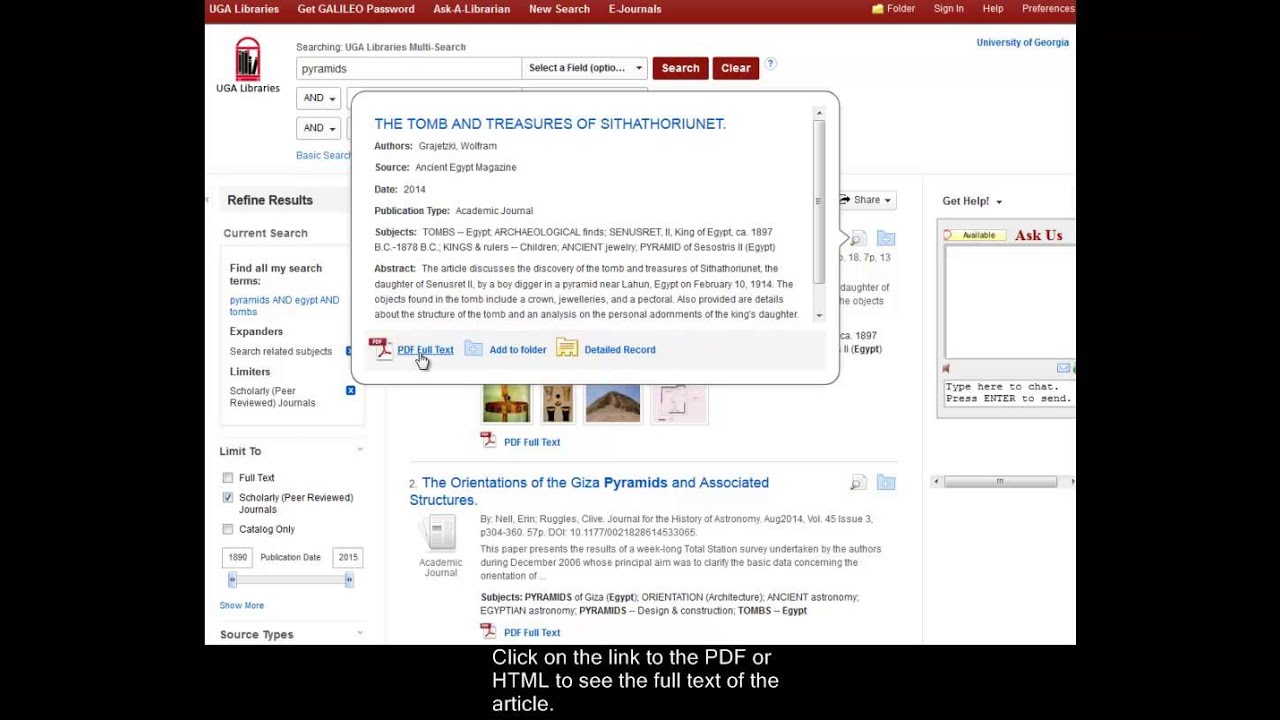Viewport: 1280px width, 720px height.
Task: Select Ask-A-Librarian in top bar
Action: coord(472,9)
